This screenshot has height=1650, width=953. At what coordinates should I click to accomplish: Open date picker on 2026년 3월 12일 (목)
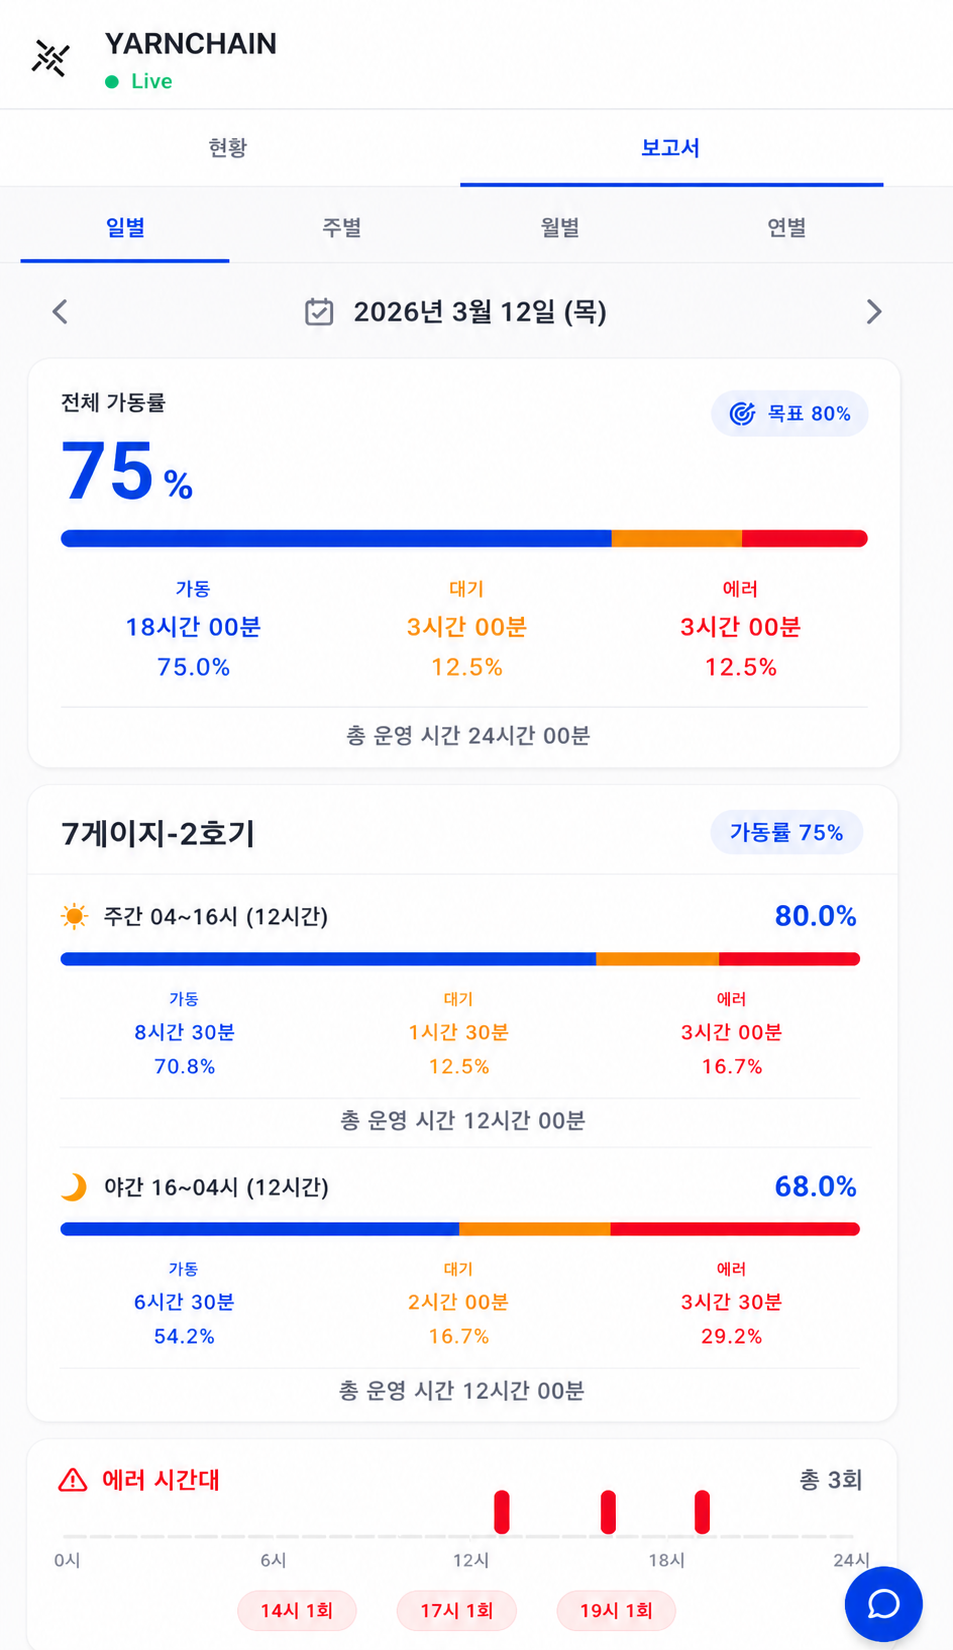click(x=480, y=312)
